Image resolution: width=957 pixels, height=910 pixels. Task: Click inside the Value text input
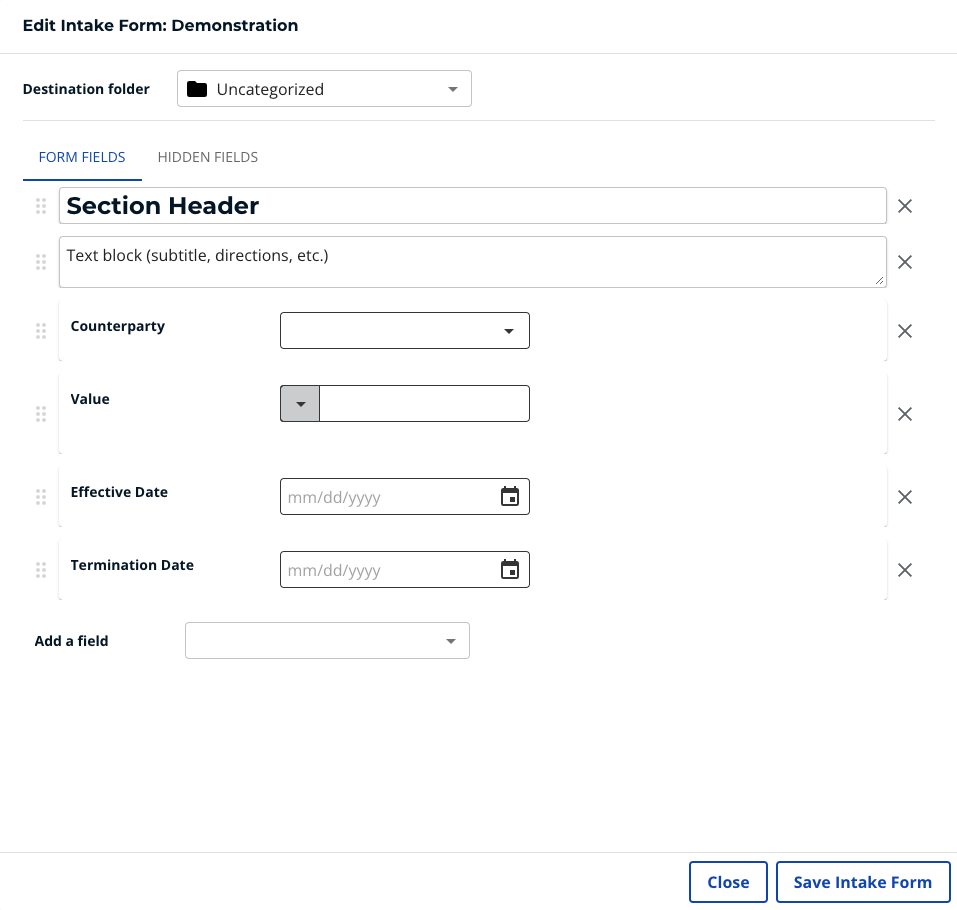424,403
